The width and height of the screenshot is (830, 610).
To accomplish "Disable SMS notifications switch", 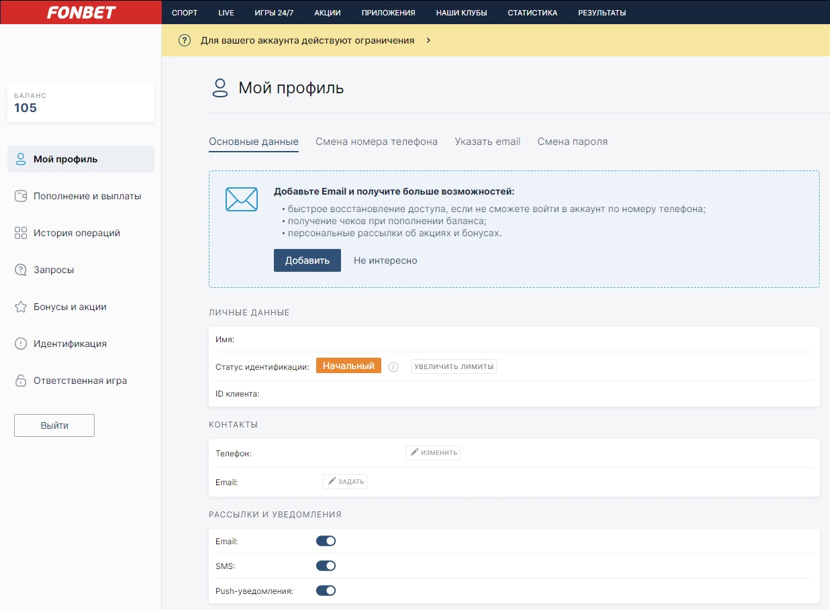I will (326, 566).
